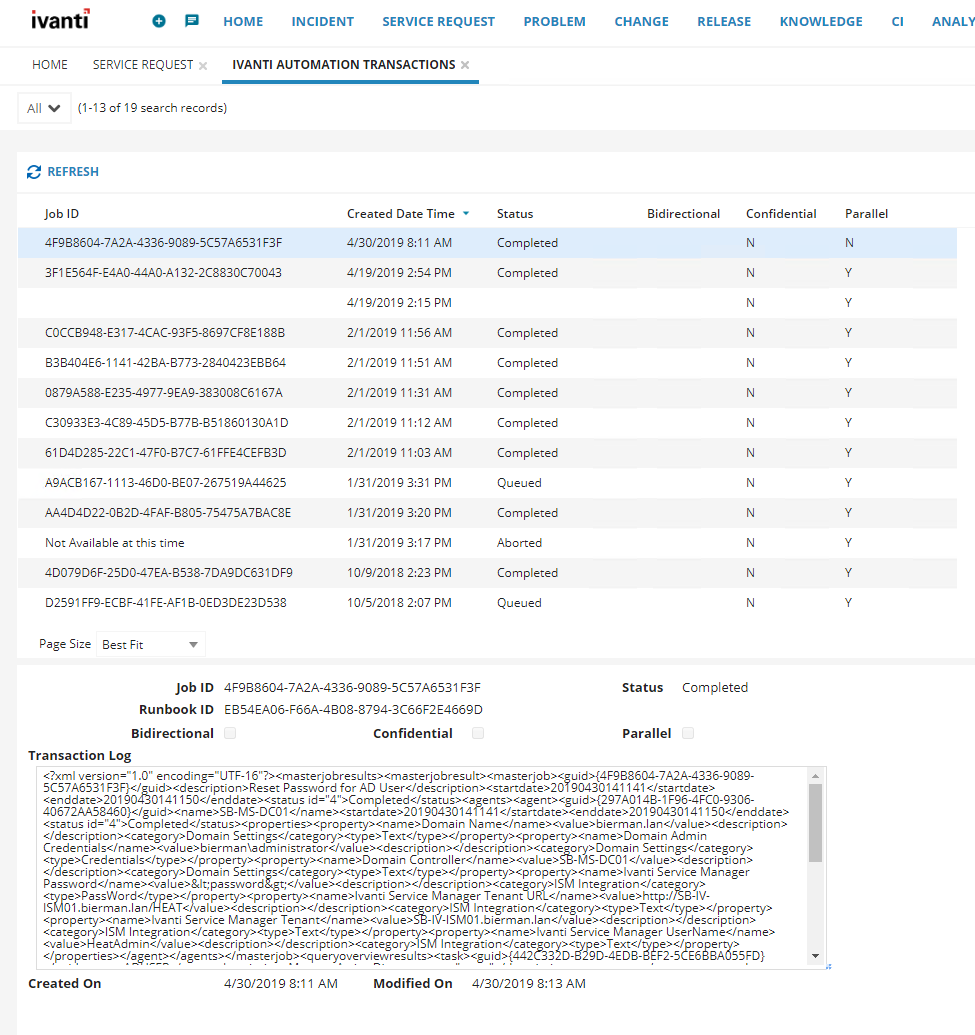Open the INCIDENT top menu
The width and height of the screenshot is (975, 1035).
[x=323, y=22]
